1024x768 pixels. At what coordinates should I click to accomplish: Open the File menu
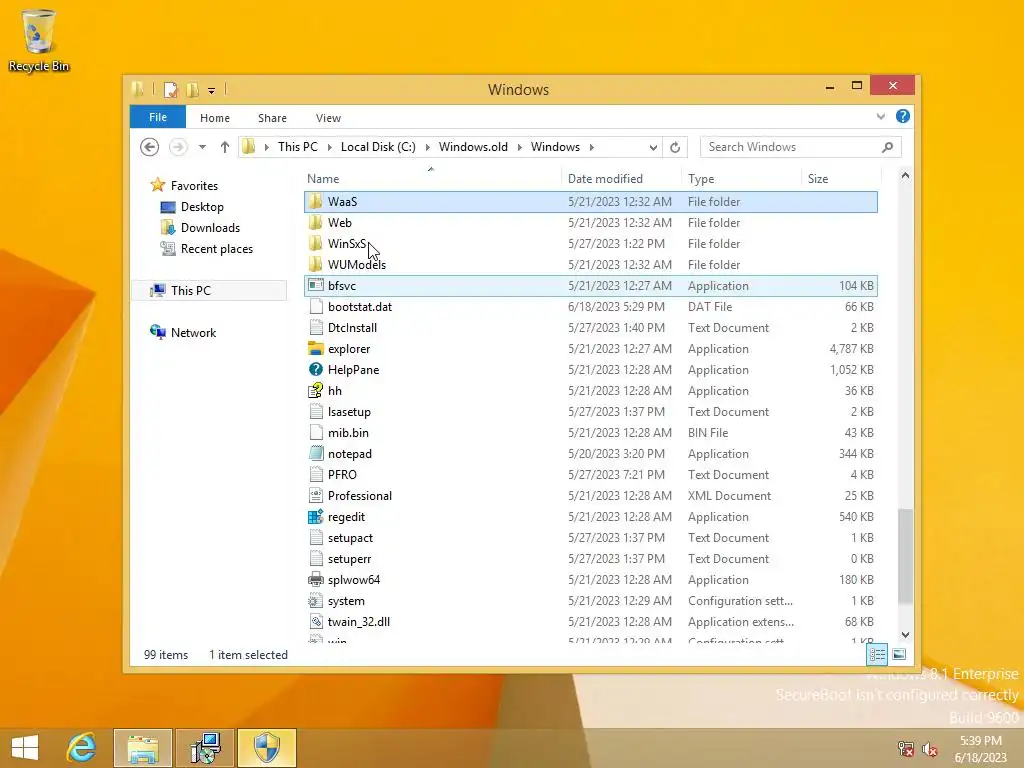pos(158,118)
